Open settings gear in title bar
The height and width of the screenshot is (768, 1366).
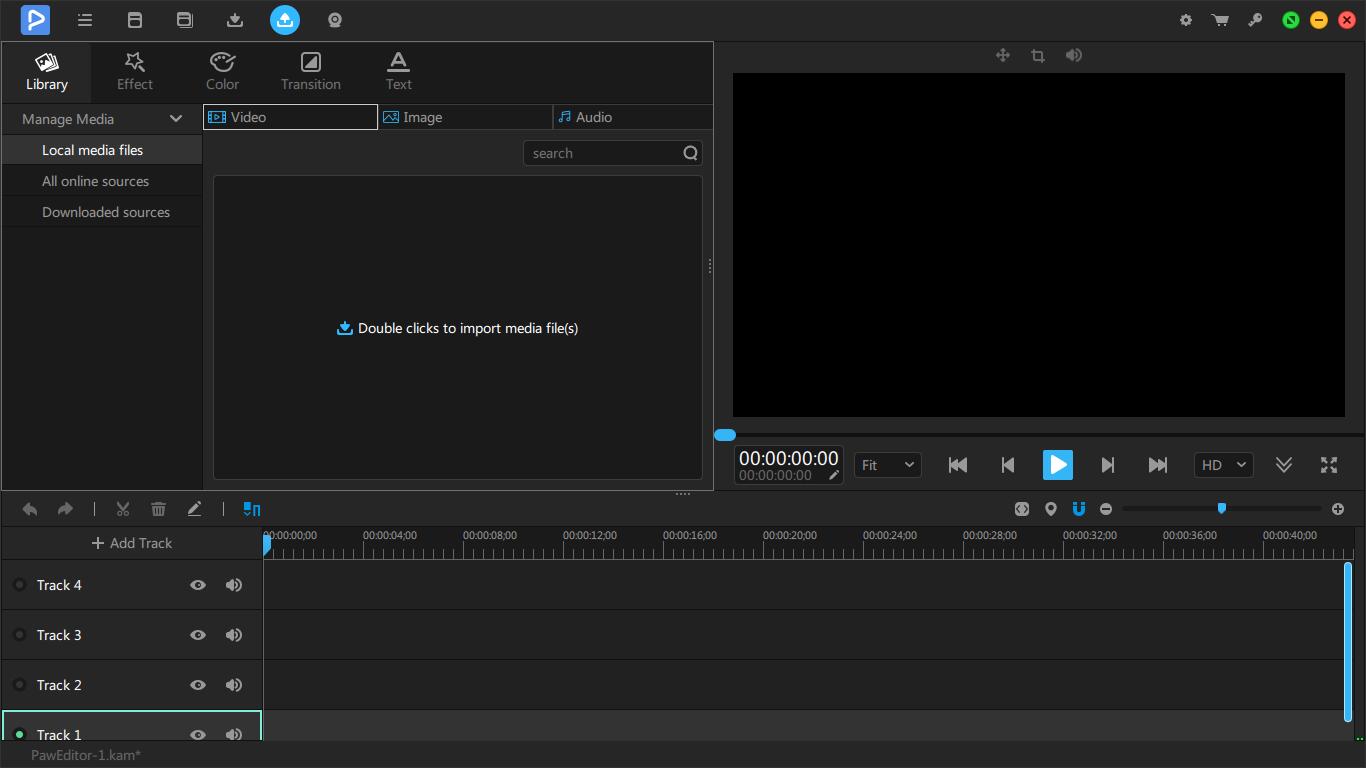pos(1185,20)
